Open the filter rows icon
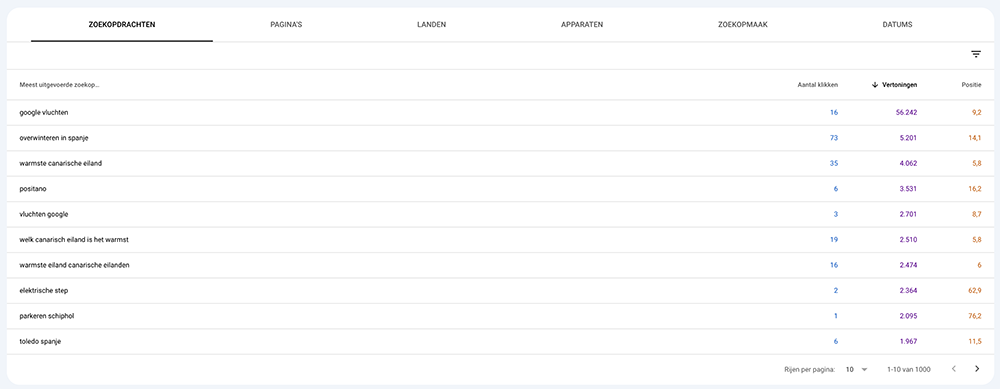This screenshot has height=389, width=1000. point(976,55)
